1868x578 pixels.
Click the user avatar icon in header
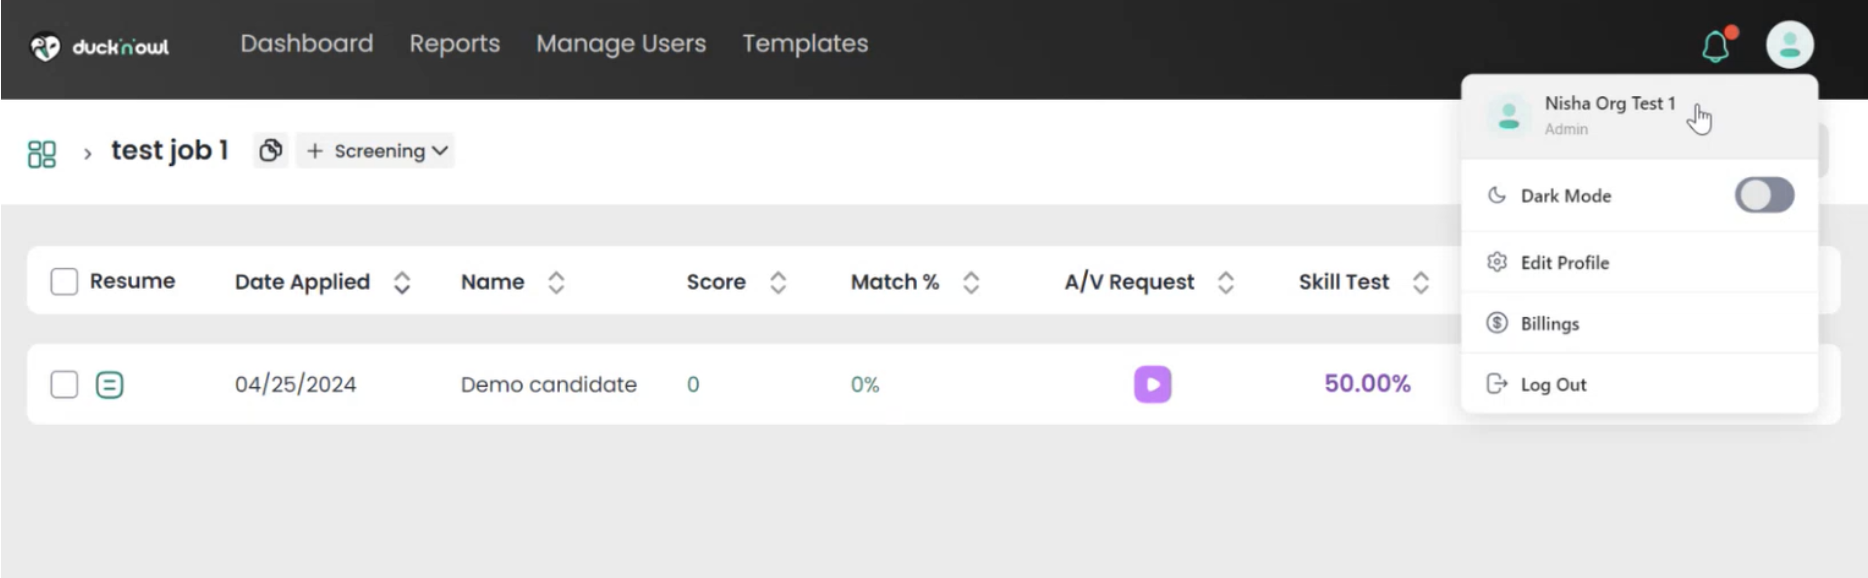(x=1789, y=45)
